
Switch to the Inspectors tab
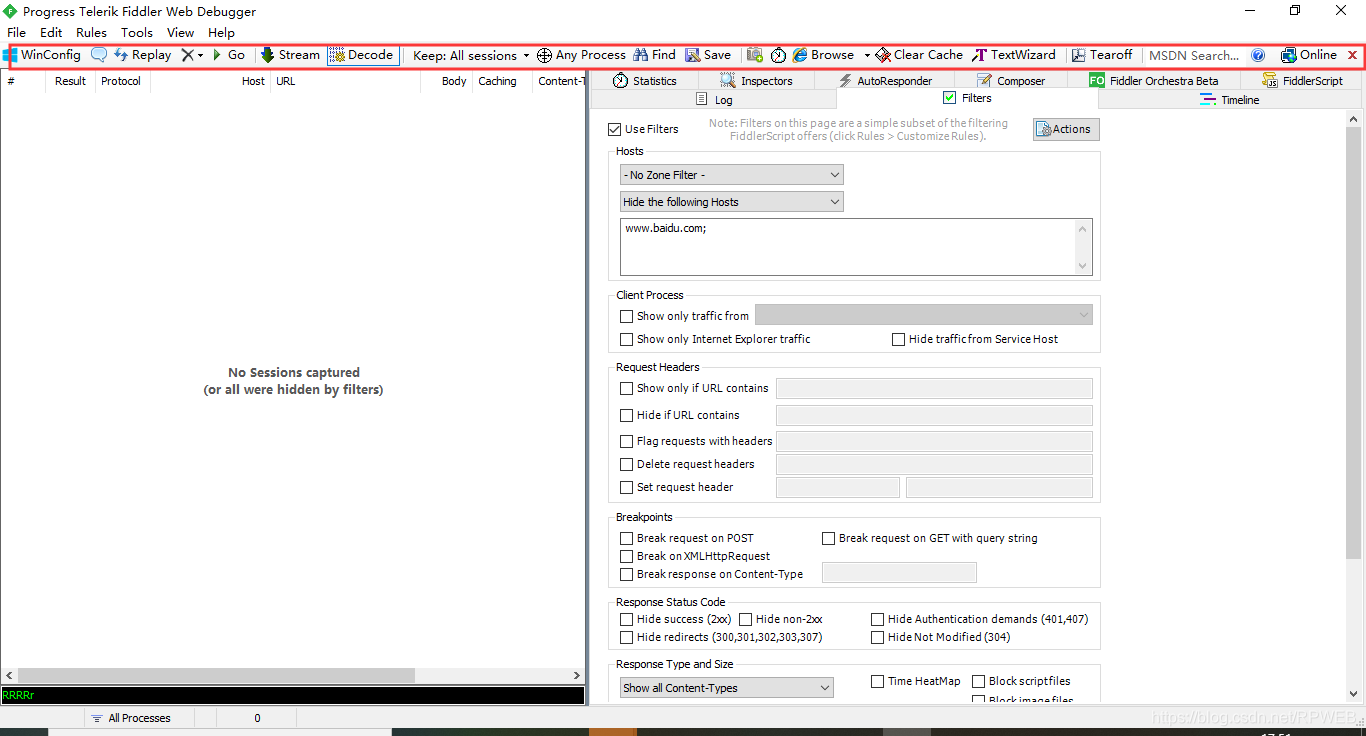[x=756, y=81]
